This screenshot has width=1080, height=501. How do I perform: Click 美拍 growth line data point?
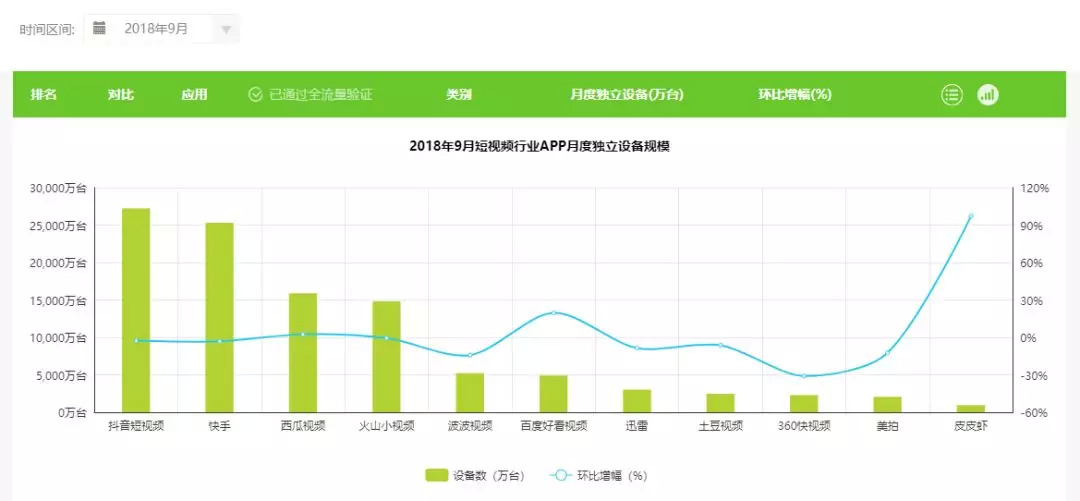coord(888,353)
